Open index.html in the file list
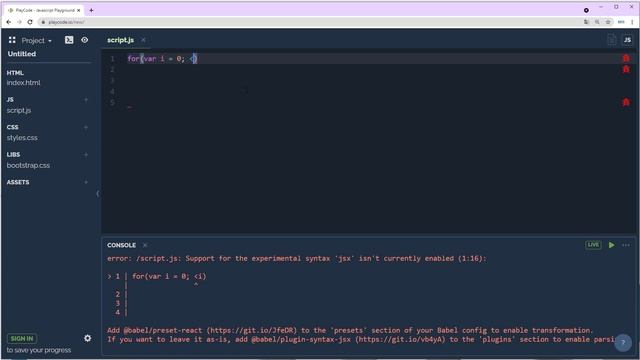The image size is (640, 360). (x=23, y=82)
